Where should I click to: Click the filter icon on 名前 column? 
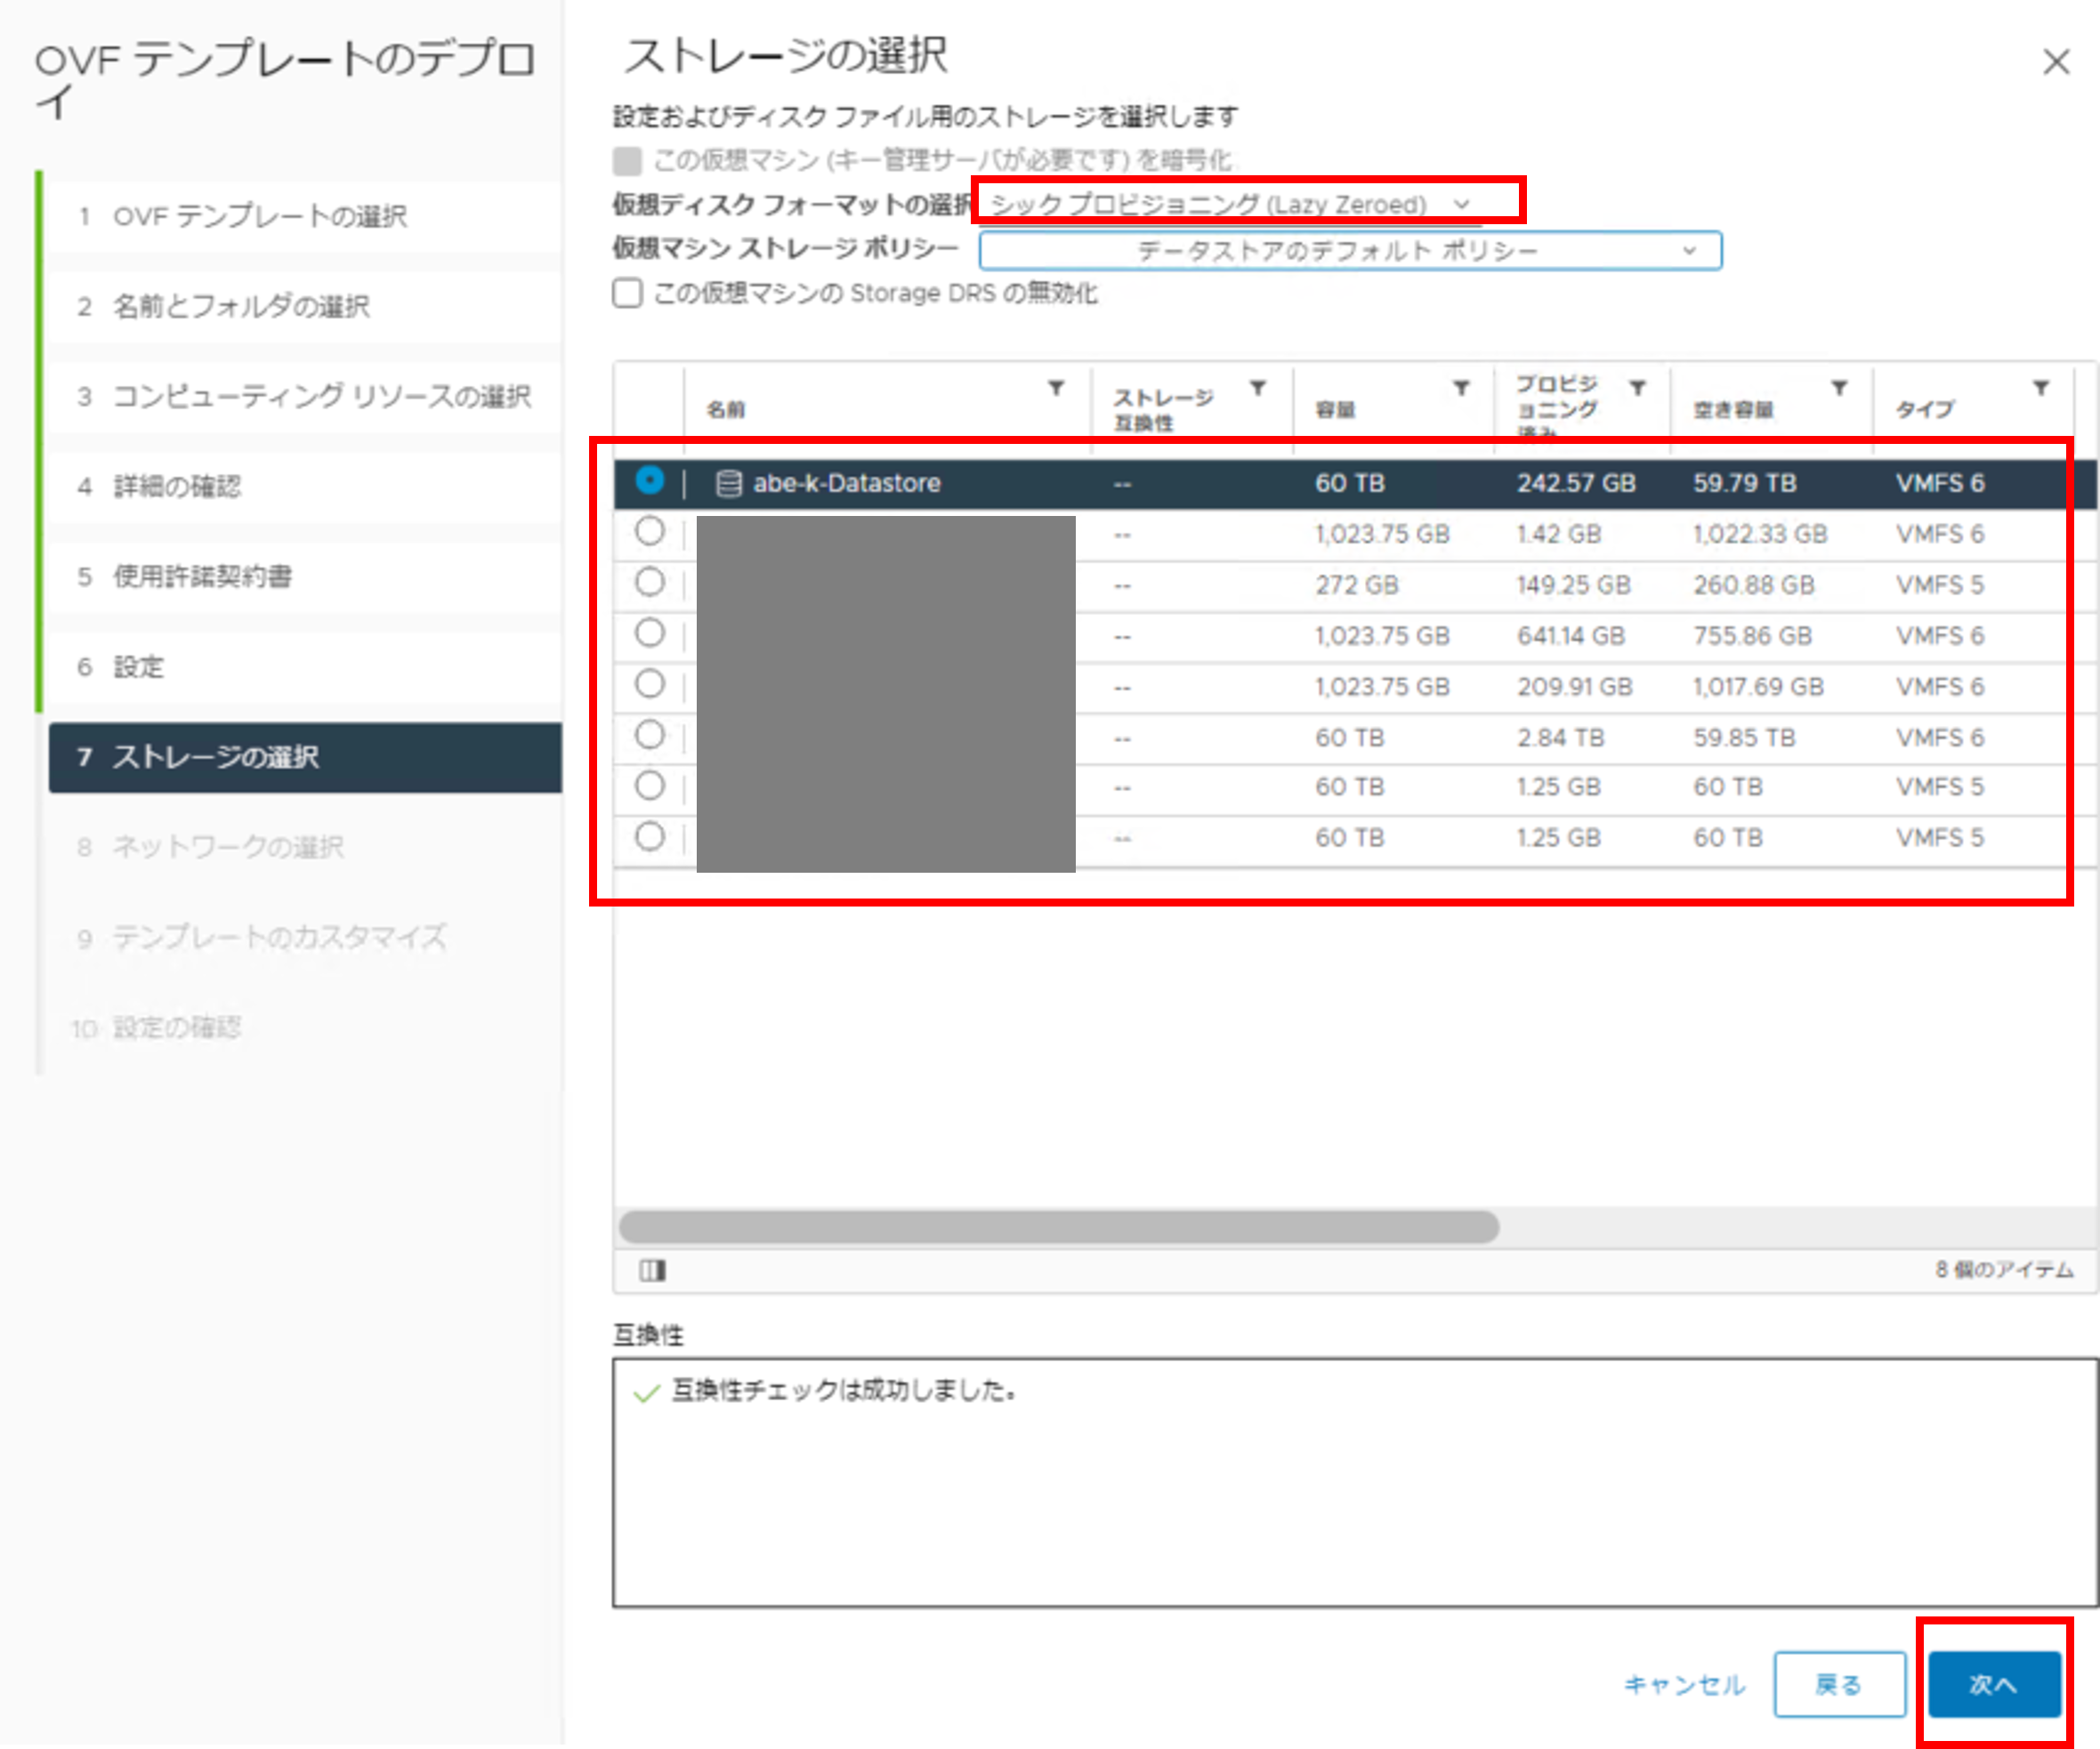coord(1056,388)
